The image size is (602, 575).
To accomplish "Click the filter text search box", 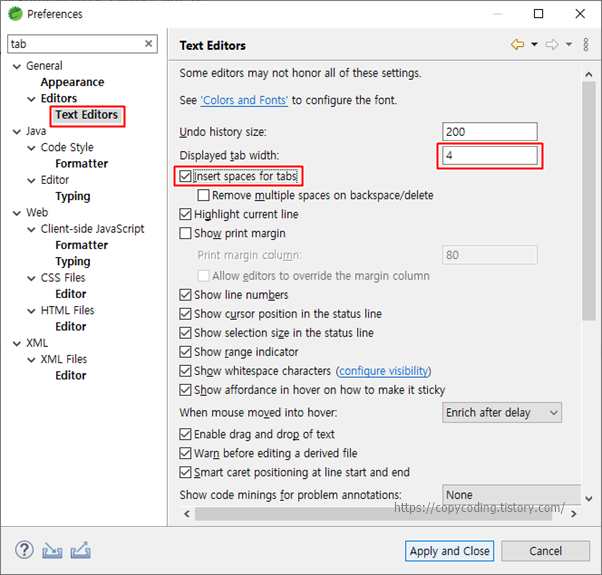I will 82,43.
